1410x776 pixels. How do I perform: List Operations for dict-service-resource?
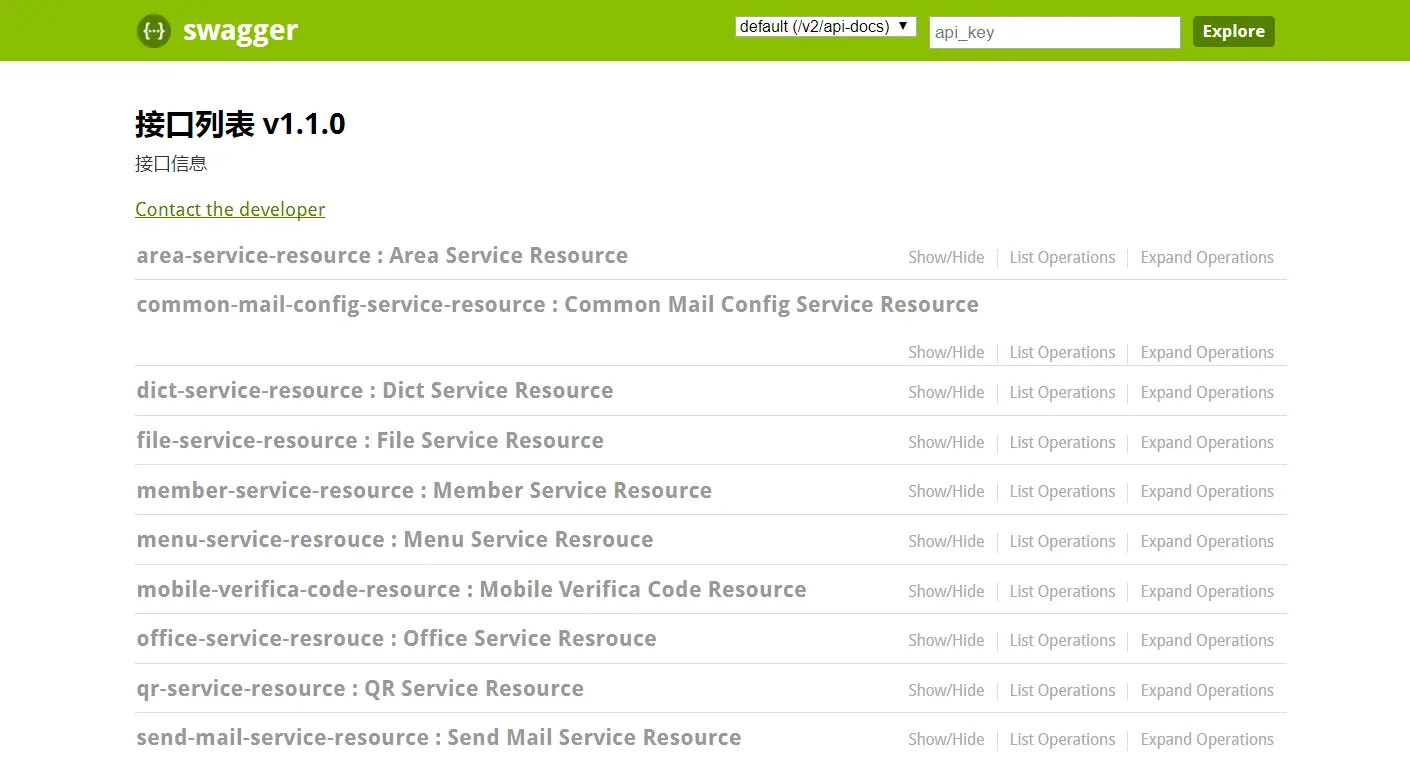point(1062,392)
